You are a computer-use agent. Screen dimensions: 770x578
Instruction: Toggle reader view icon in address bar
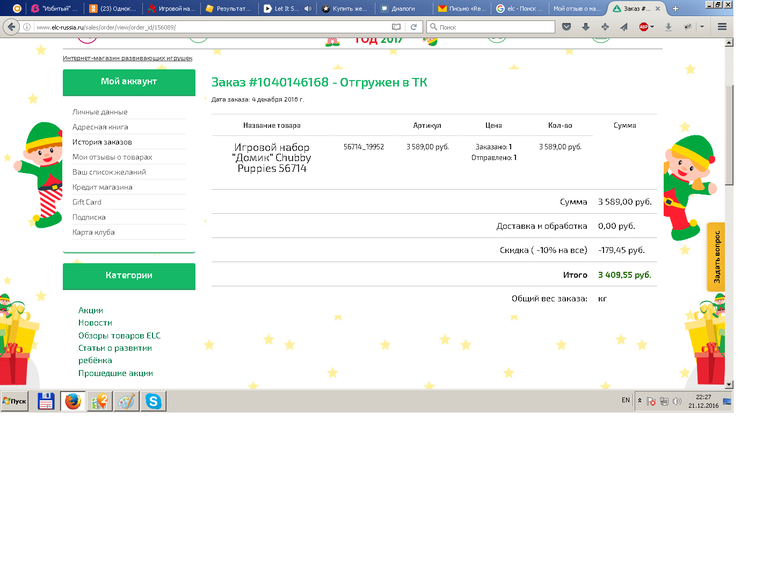(x=397, y=27)
